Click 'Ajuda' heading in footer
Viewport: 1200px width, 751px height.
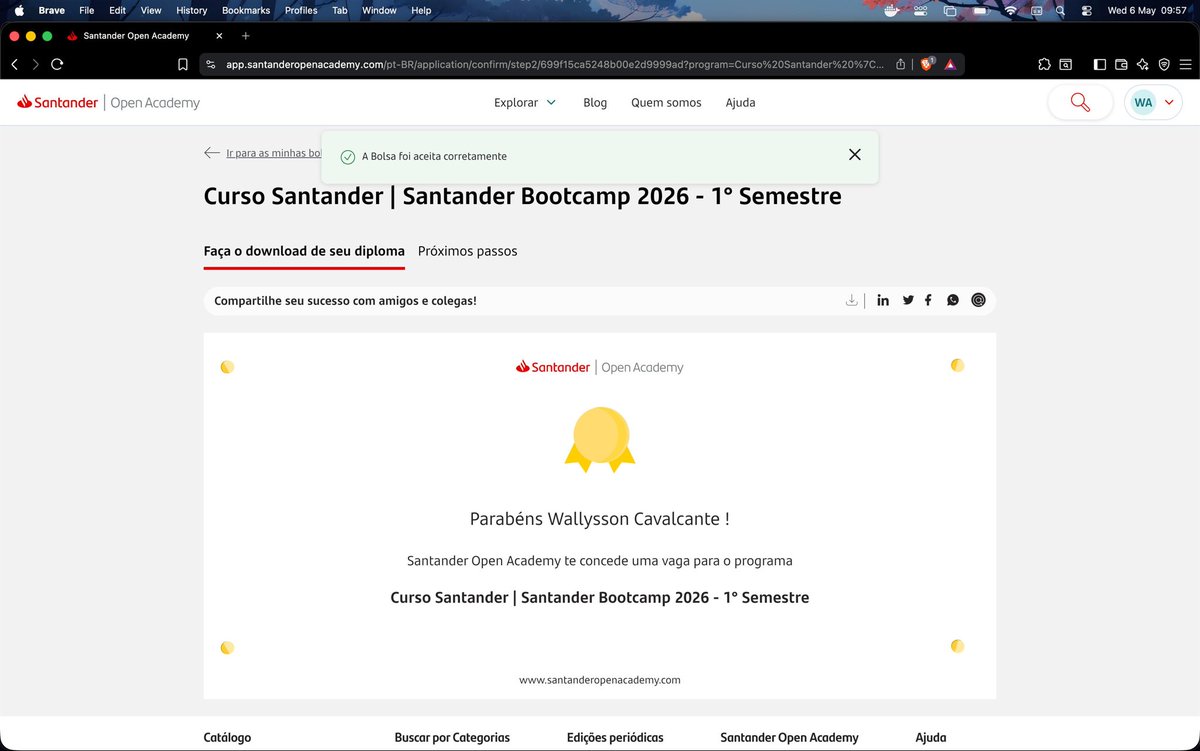931,737
